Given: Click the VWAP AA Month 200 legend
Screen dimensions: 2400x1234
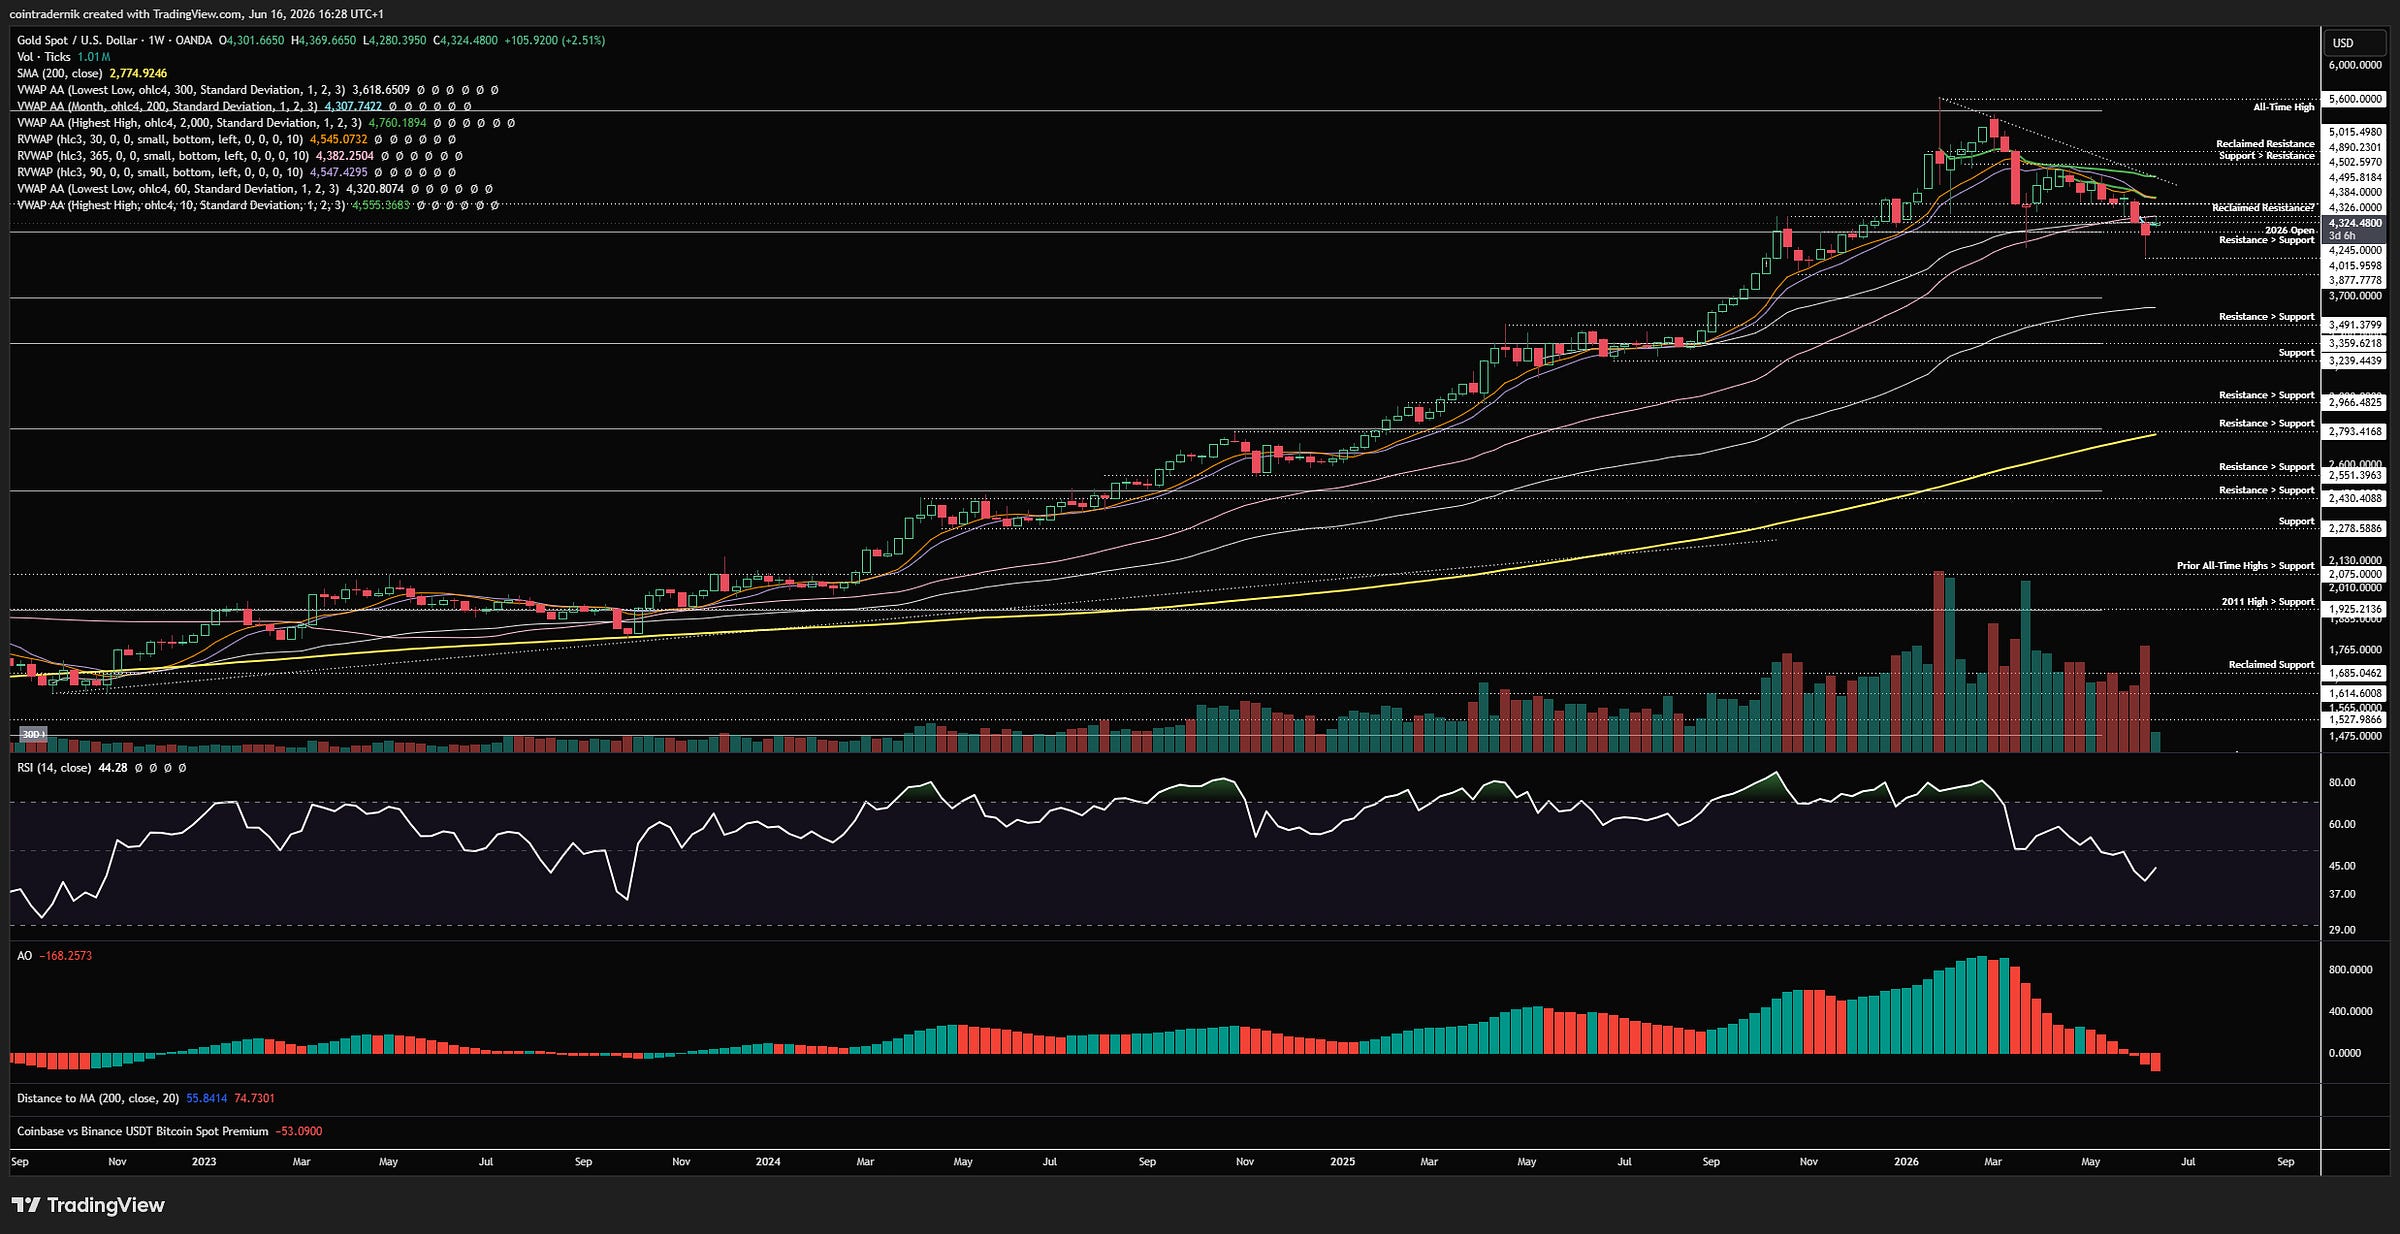Looking at the screenshot, I should [167, 107].
